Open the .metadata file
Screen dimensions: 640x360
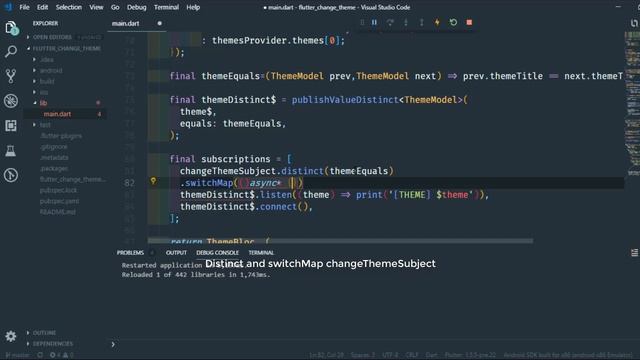coord(54,158)
